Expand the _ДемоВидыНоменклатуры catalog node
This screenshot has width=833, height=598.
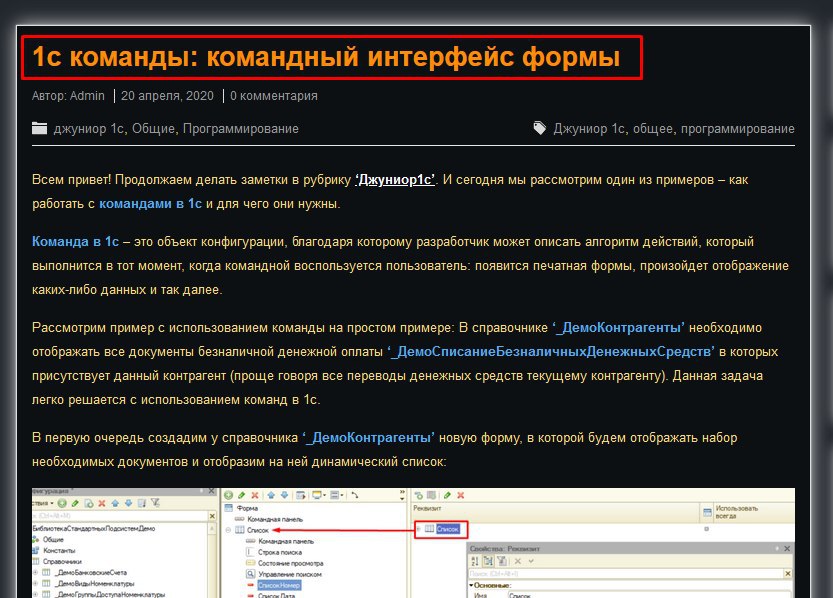(36, 583)
